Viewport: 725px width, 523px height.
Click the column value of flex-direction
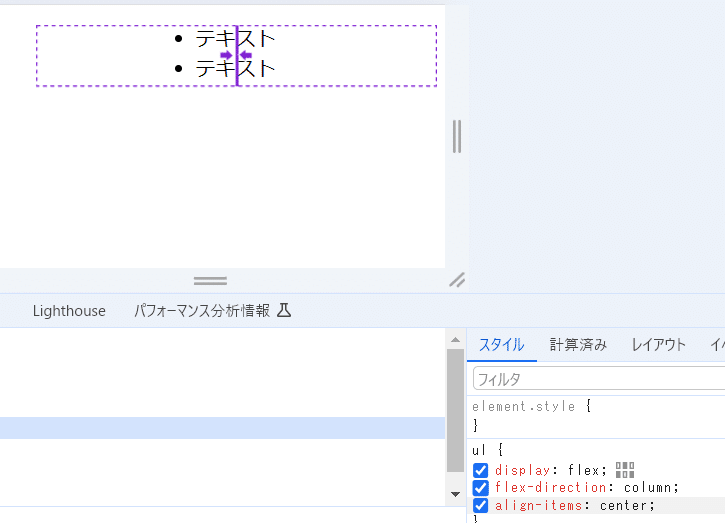click(648, 487)
